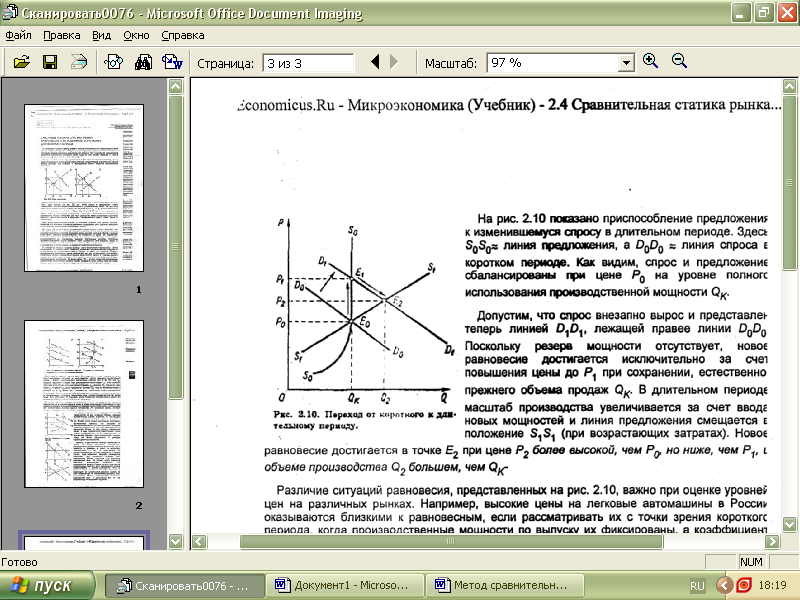Image resolution: width=800 pixels, height=600 pixels.
Task: Switch to Сканировать0076 taskbar button
Action: 185,585
